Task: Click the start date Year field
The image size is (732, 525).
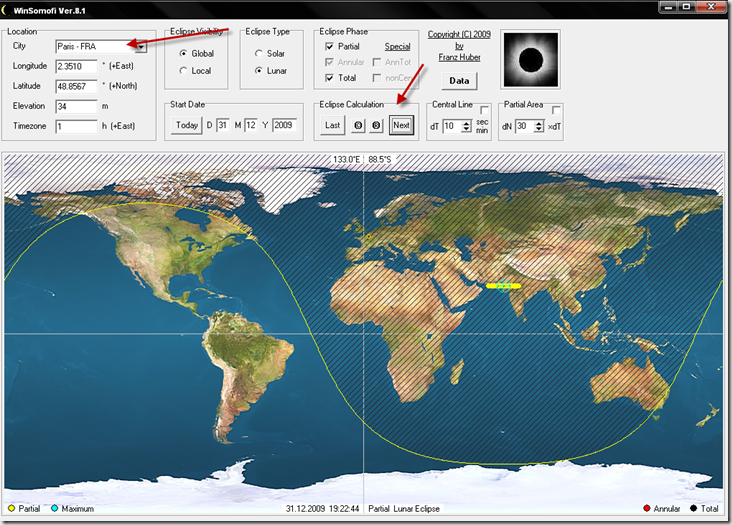Action: click(x=284, y=126)
